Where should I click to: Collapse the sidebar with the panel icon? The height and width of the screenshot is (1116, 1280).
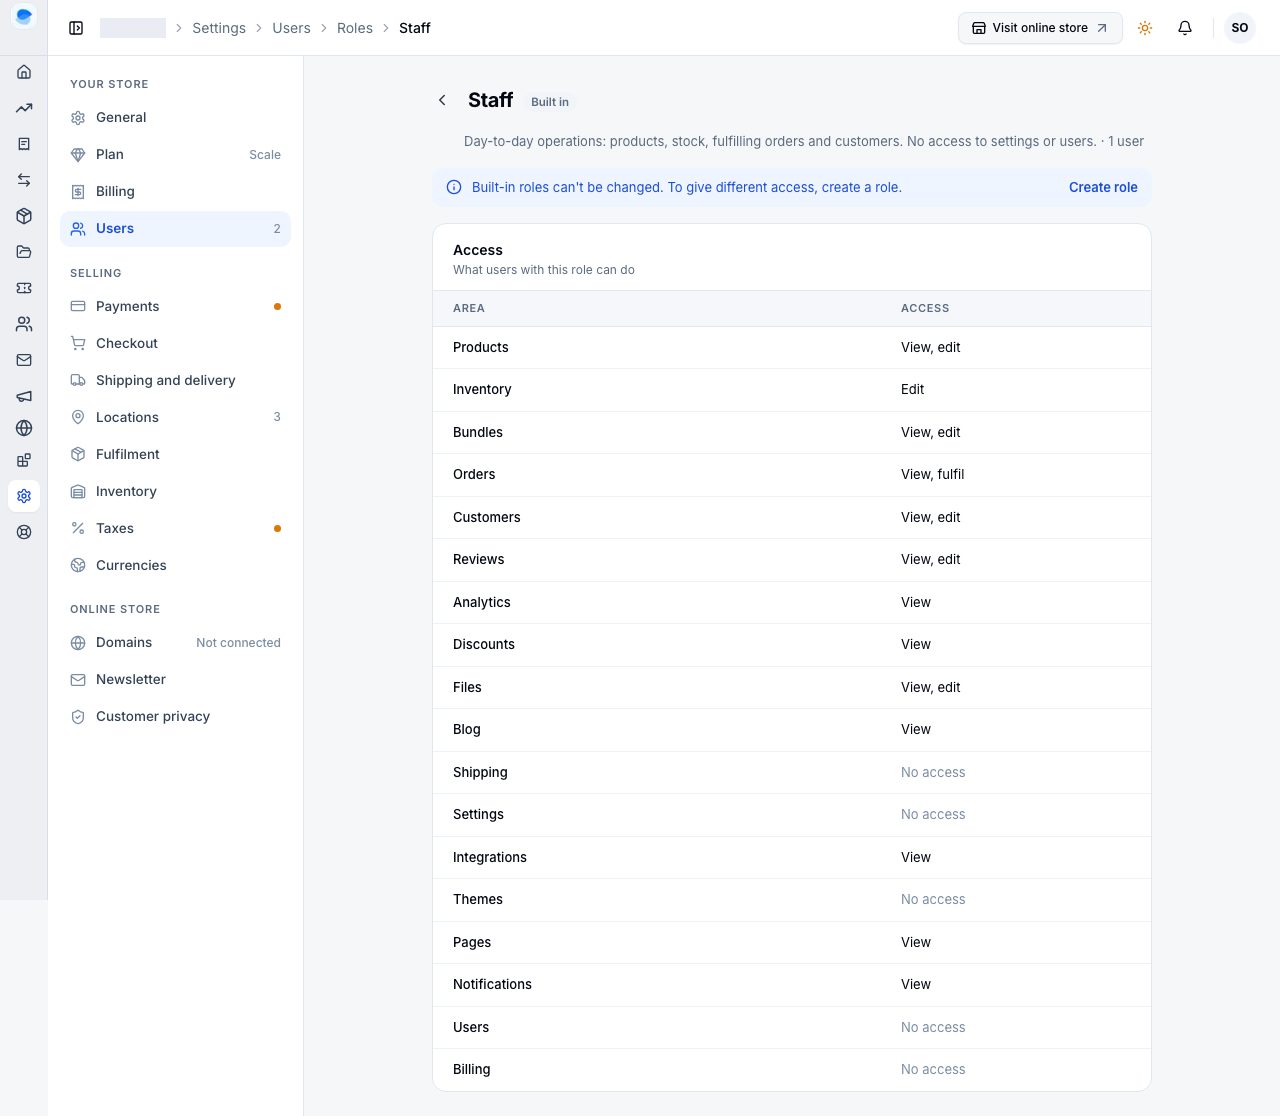[x=76, y=28]
